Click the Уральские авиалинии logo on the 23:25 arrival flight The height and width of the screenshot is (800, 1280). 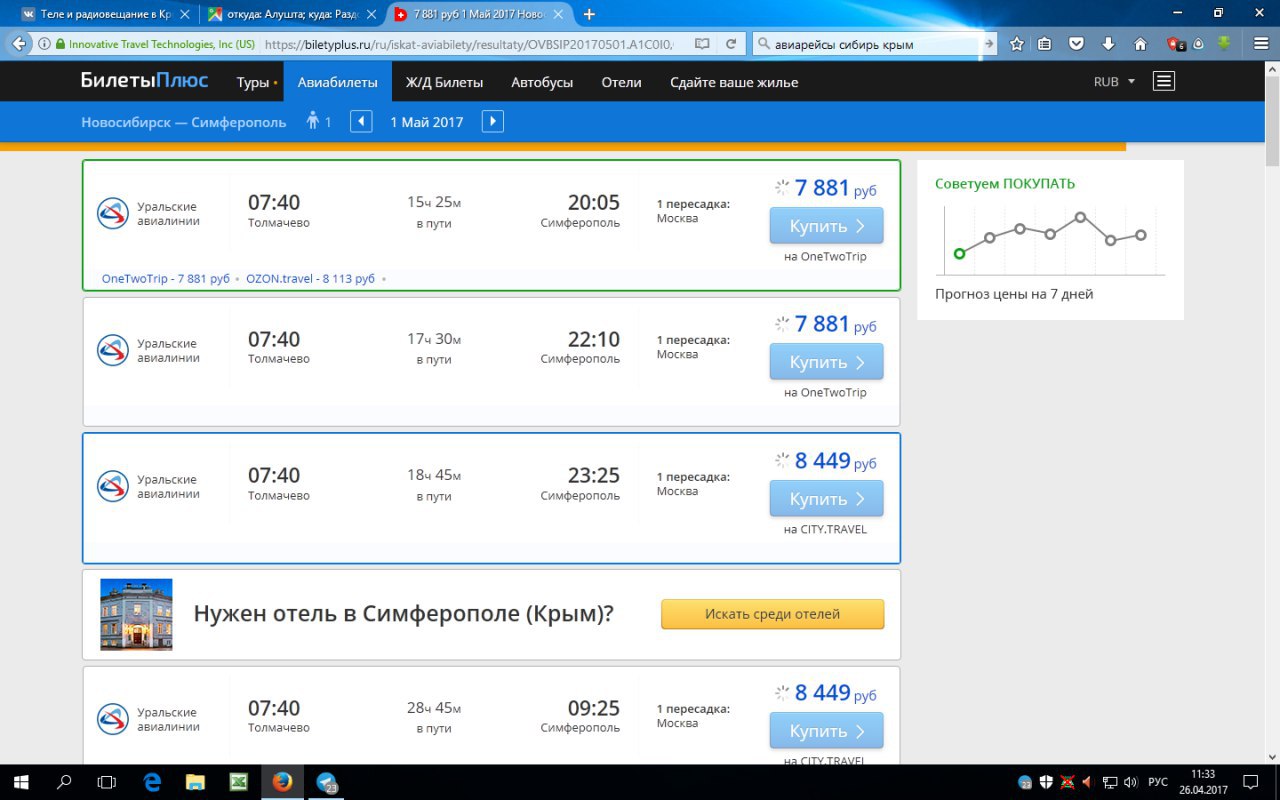[x=113, y=486]
